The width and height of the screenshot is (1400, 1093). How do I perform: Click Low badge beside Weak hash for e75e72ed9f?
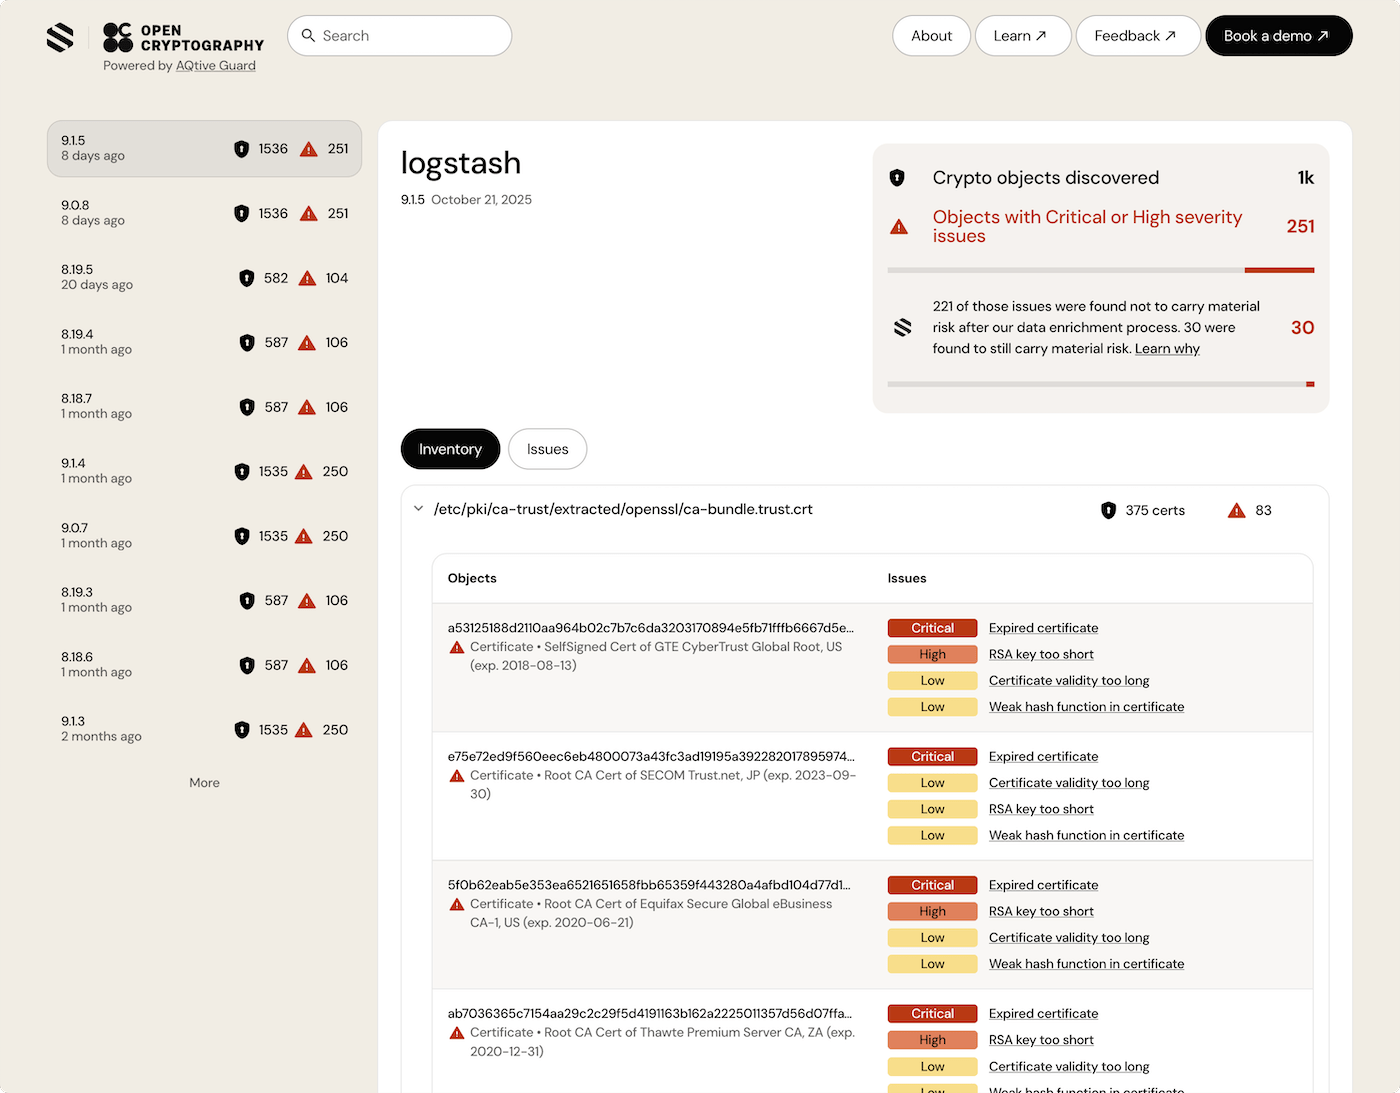[x=932, y=835]
